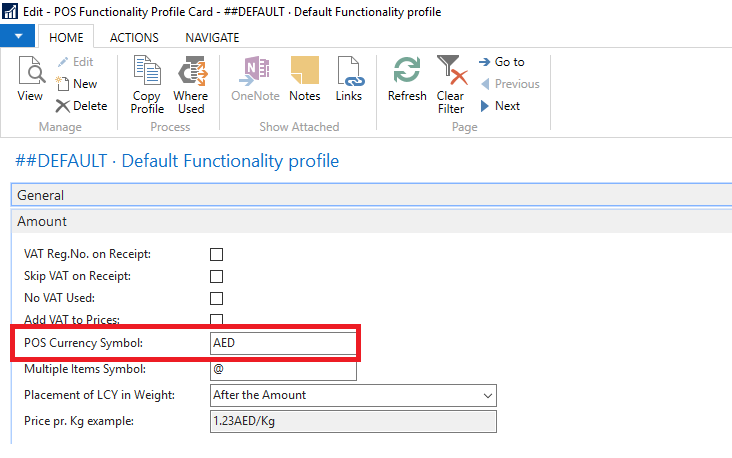This screenshot has height=458, width=732.
Task: Expand the General FastTab
Action: 371,195
